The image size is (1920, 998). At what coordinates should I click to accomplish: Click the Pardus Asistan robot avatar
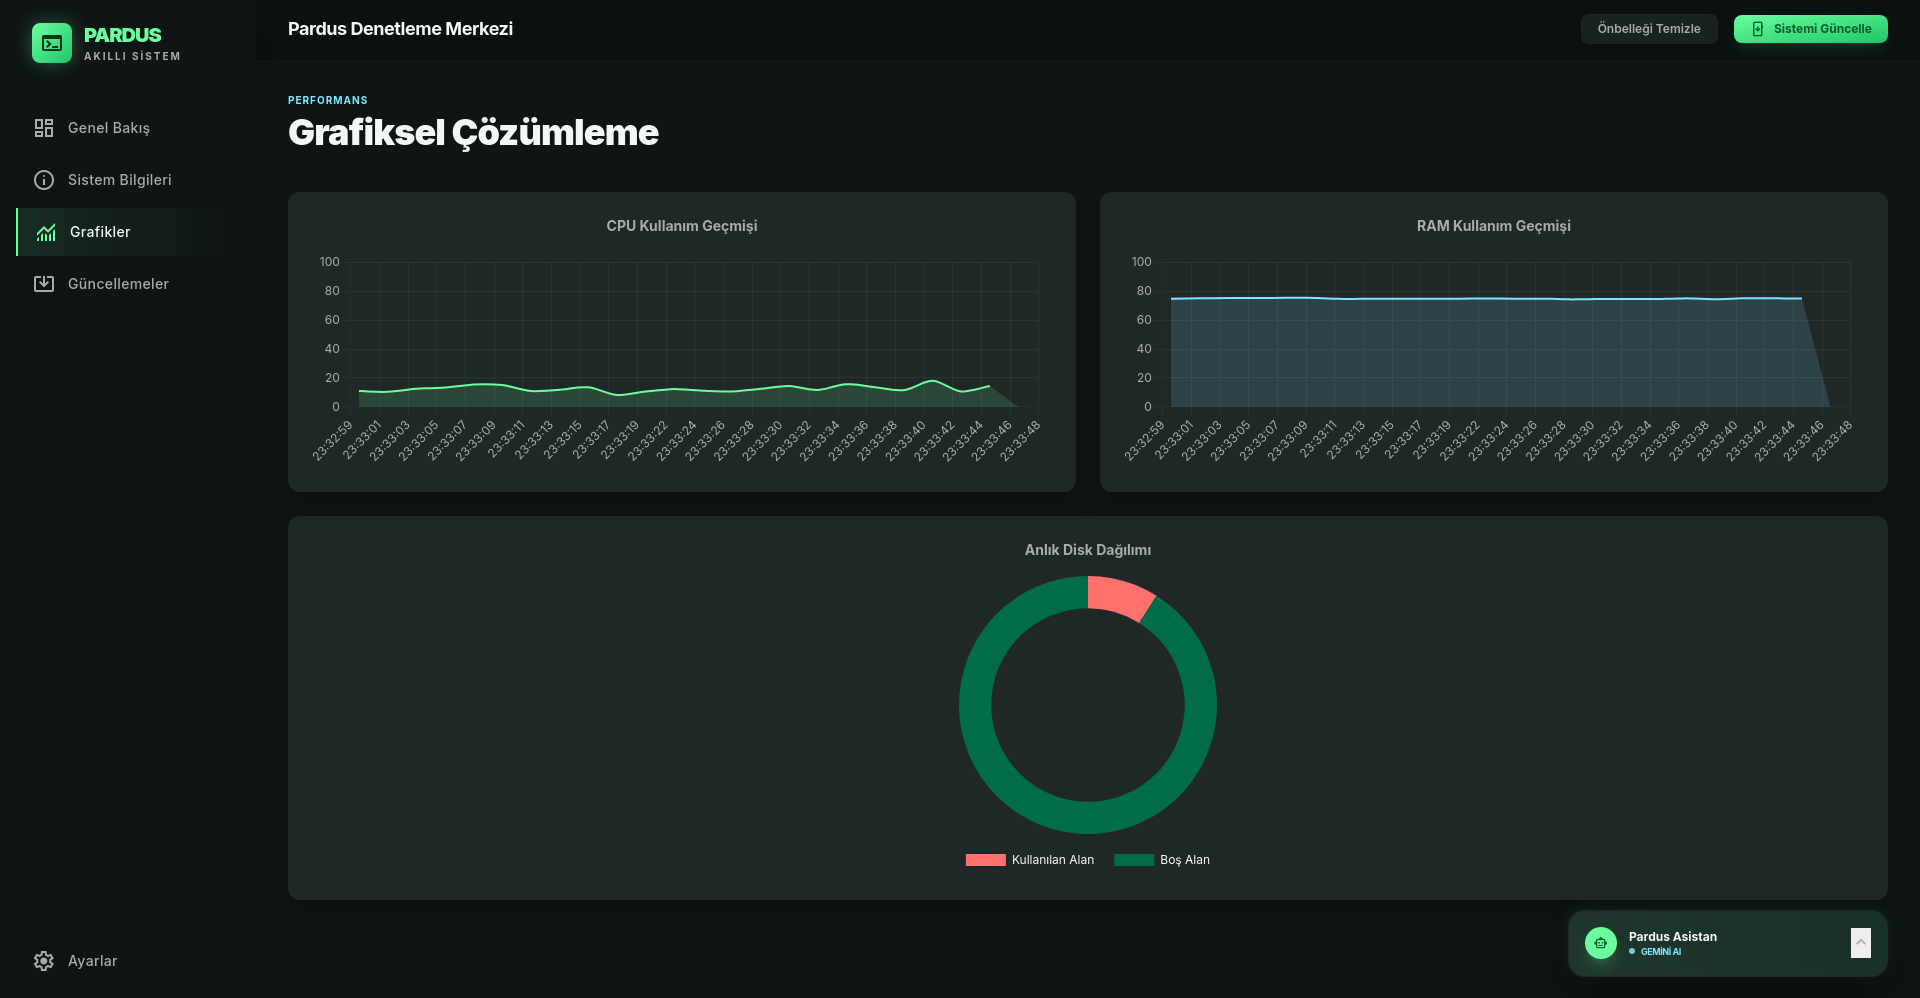click(x=1601, y=943)
